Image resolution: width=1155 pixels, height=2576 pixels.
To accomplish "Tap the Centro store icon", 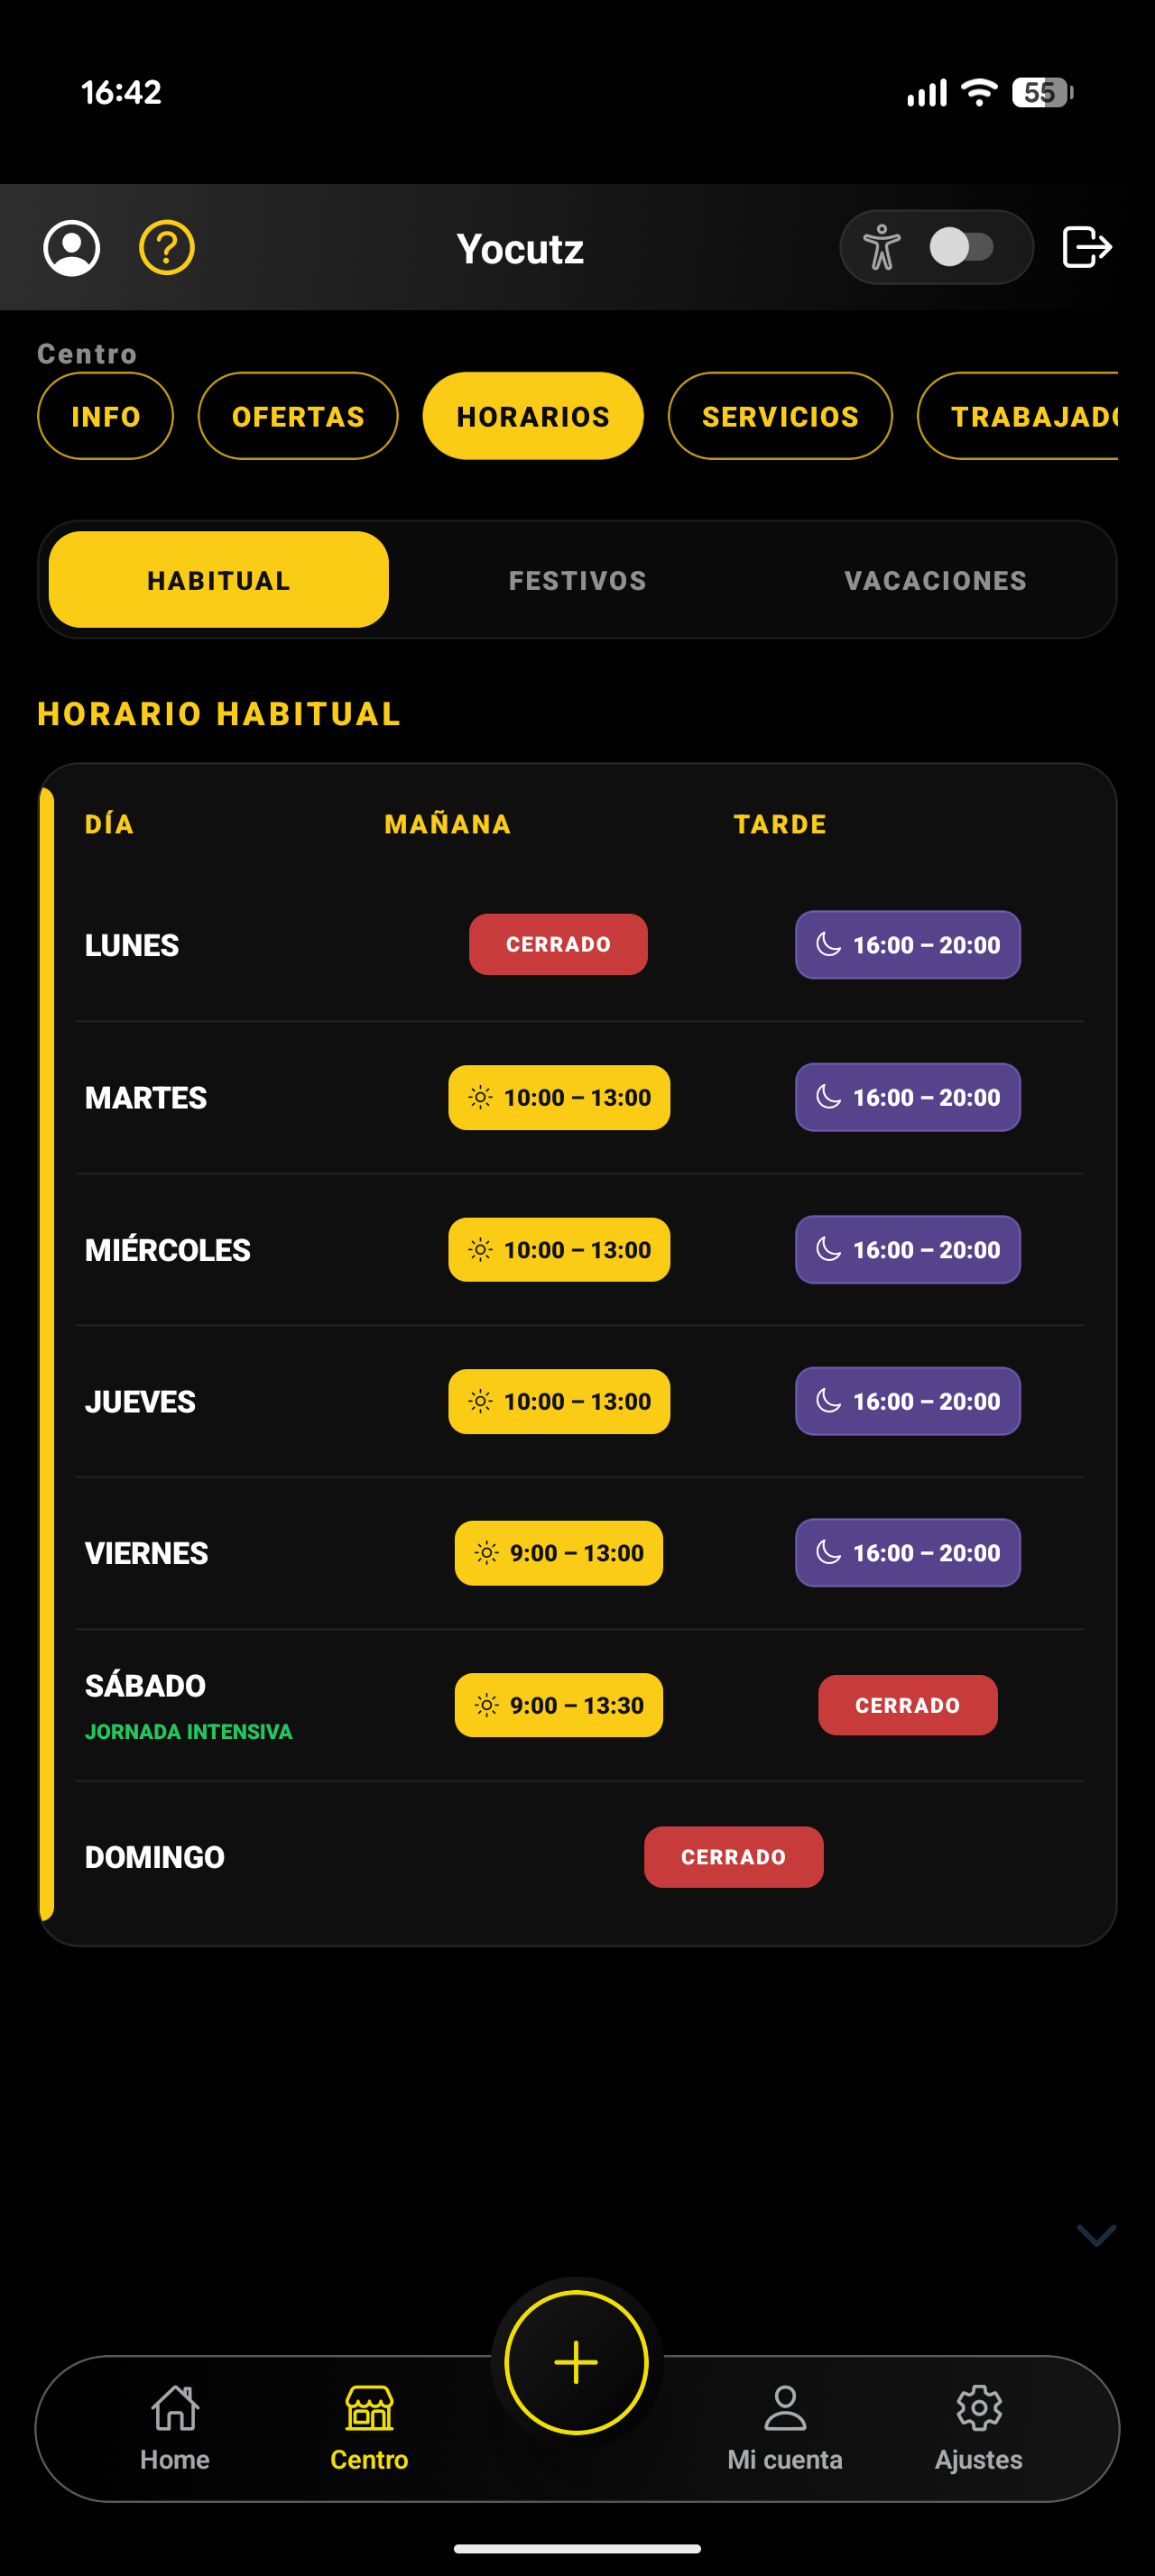I will coord(369,2407).
